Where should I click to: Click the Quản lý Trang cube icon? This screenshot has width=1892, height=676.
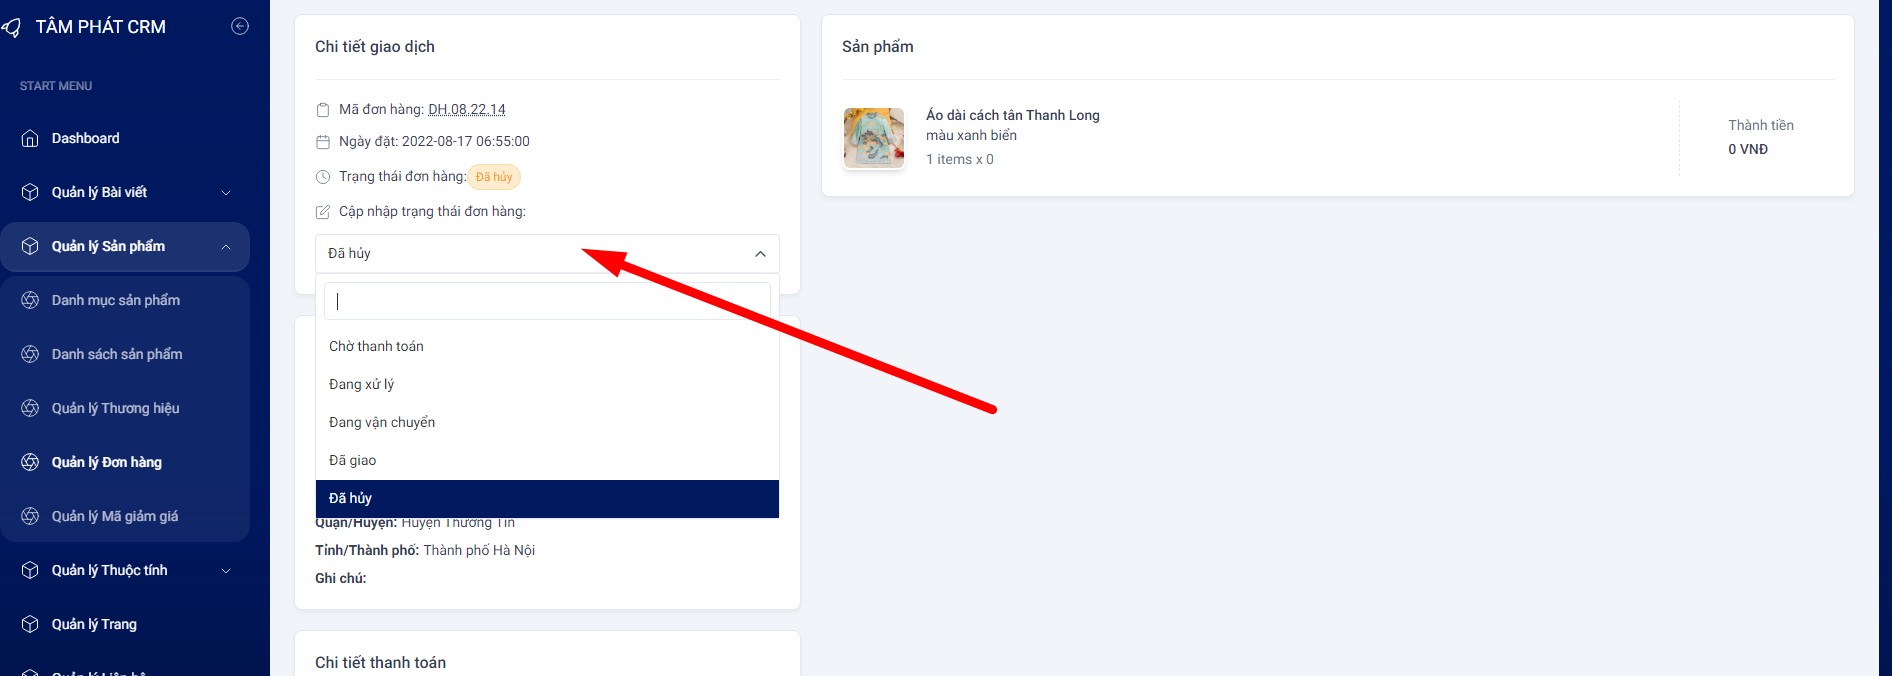coord(30,624)
